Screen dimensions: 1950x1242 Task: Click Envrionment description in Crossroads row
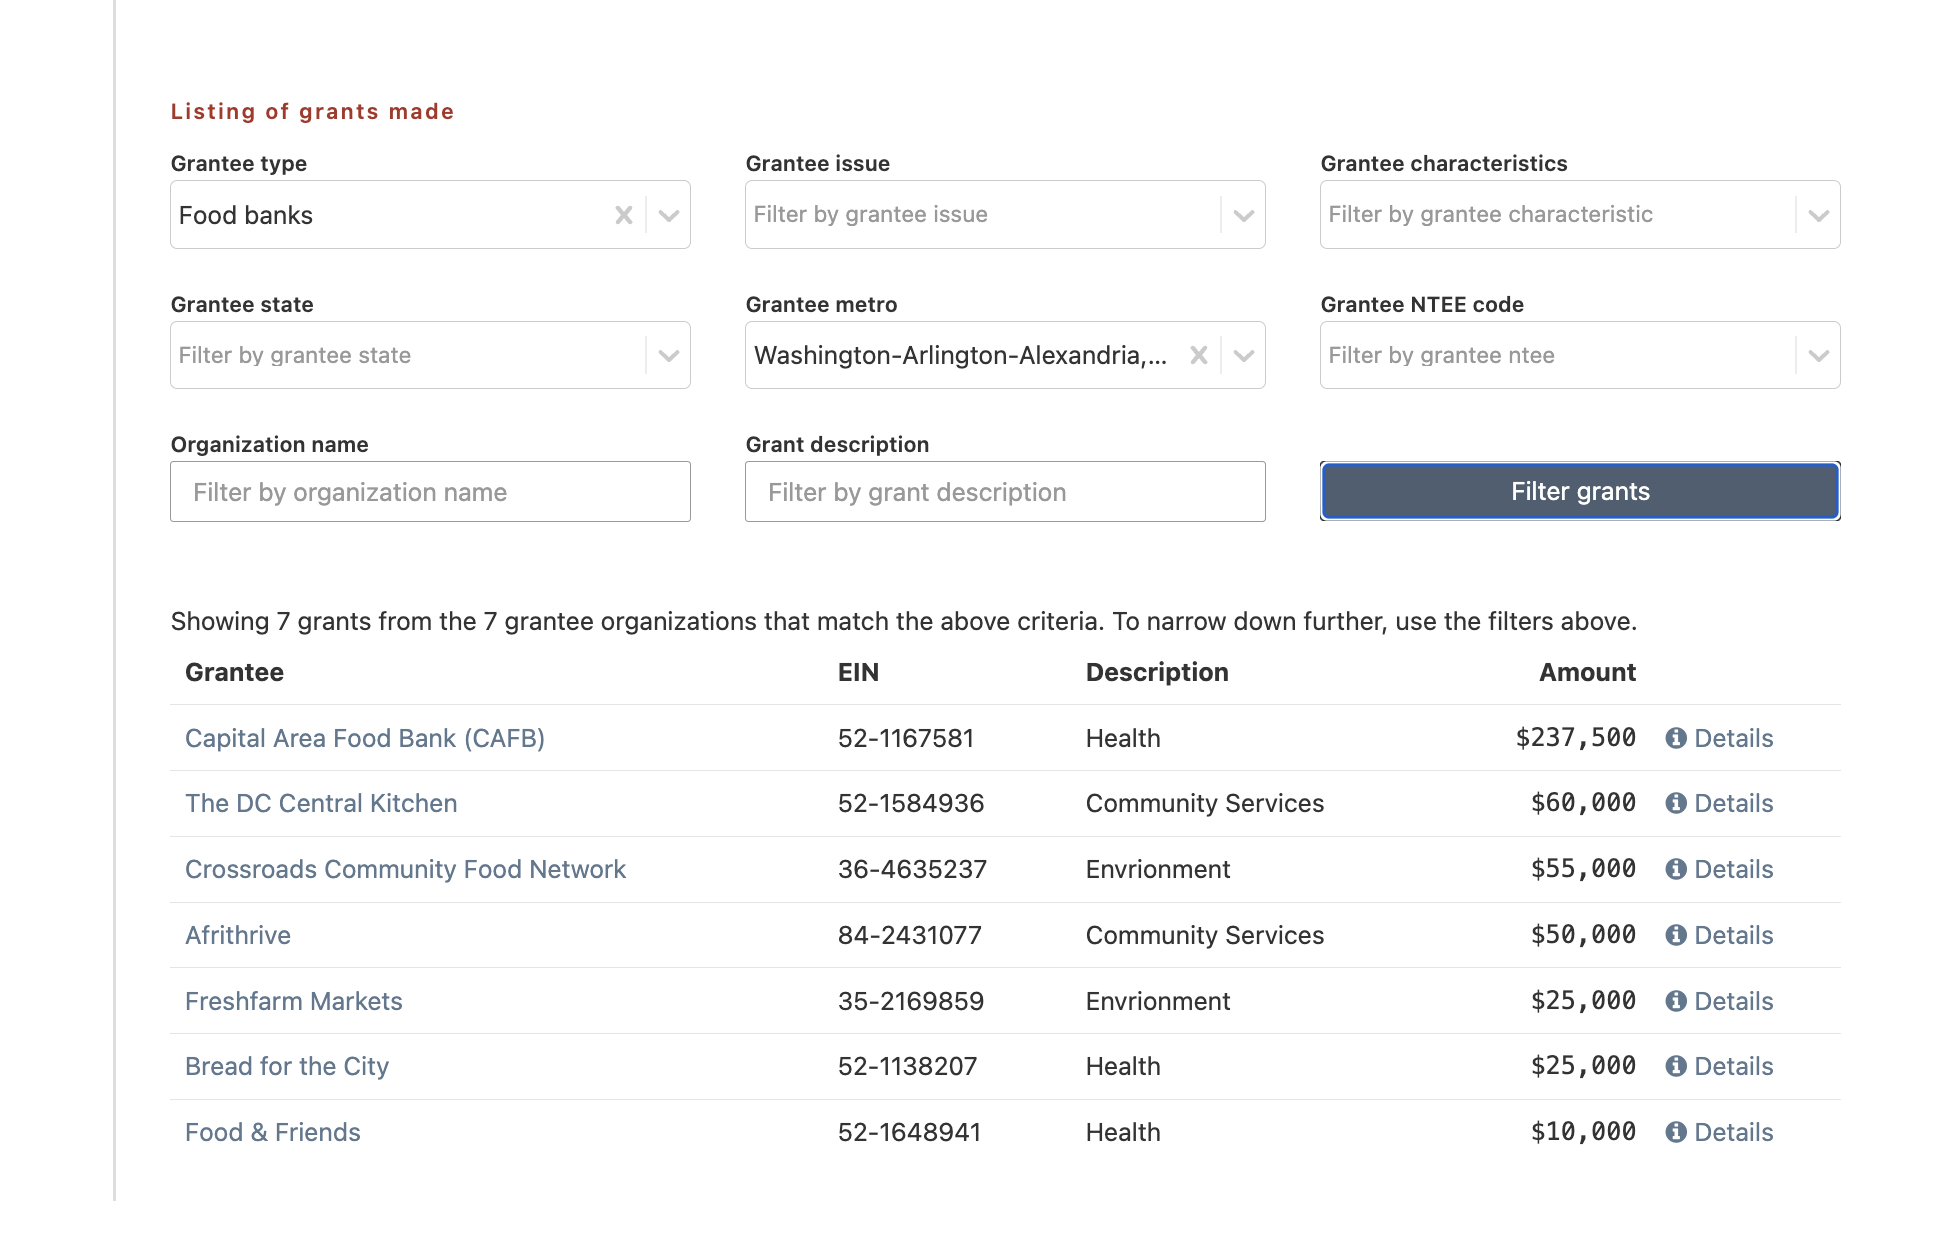tap(1158, 869)
